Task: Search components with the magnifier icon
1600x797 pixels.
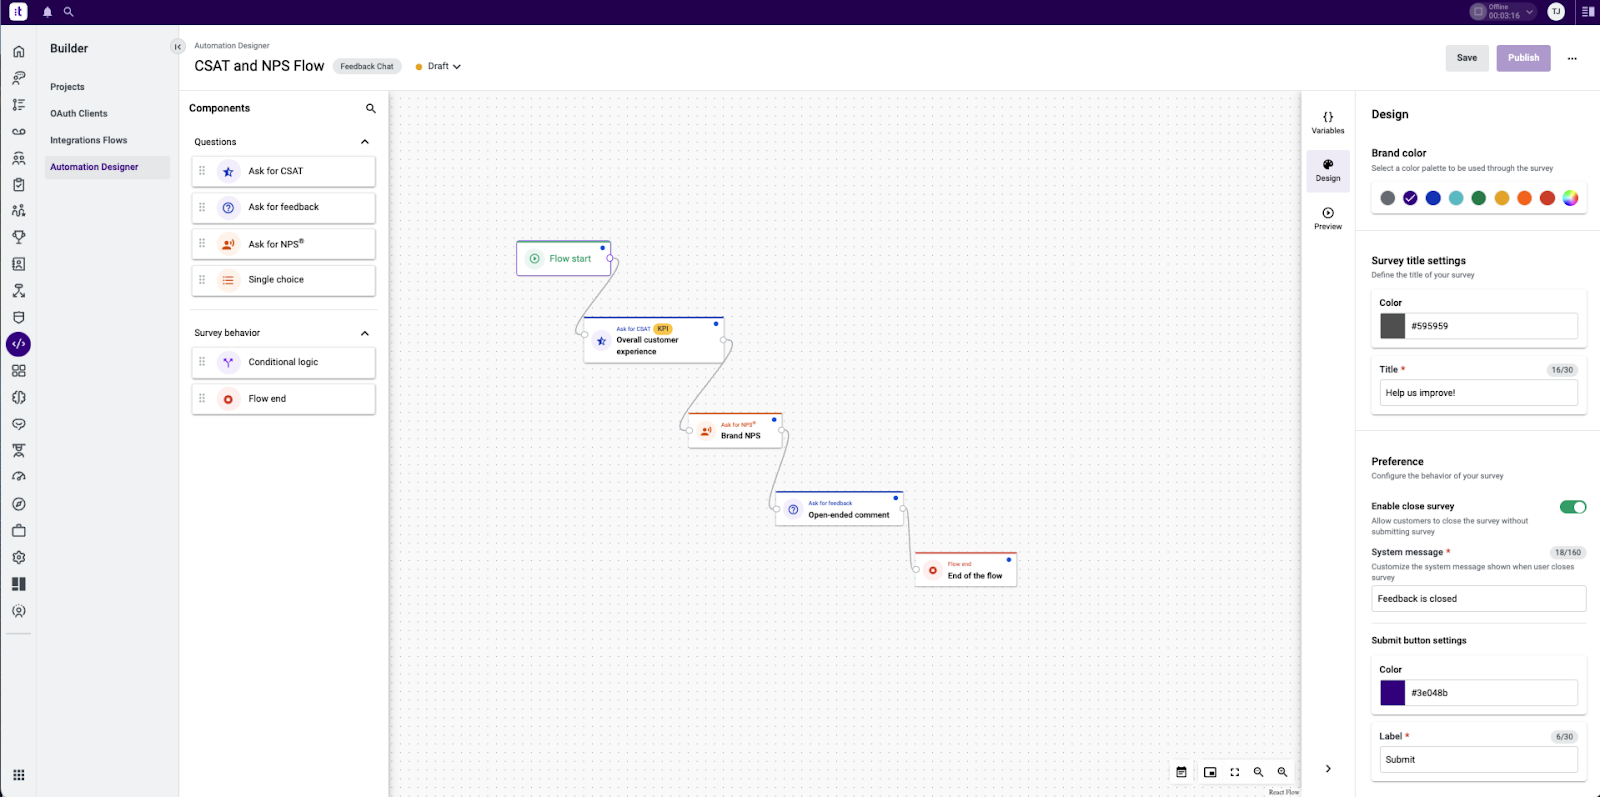Action: coord(371,108)
